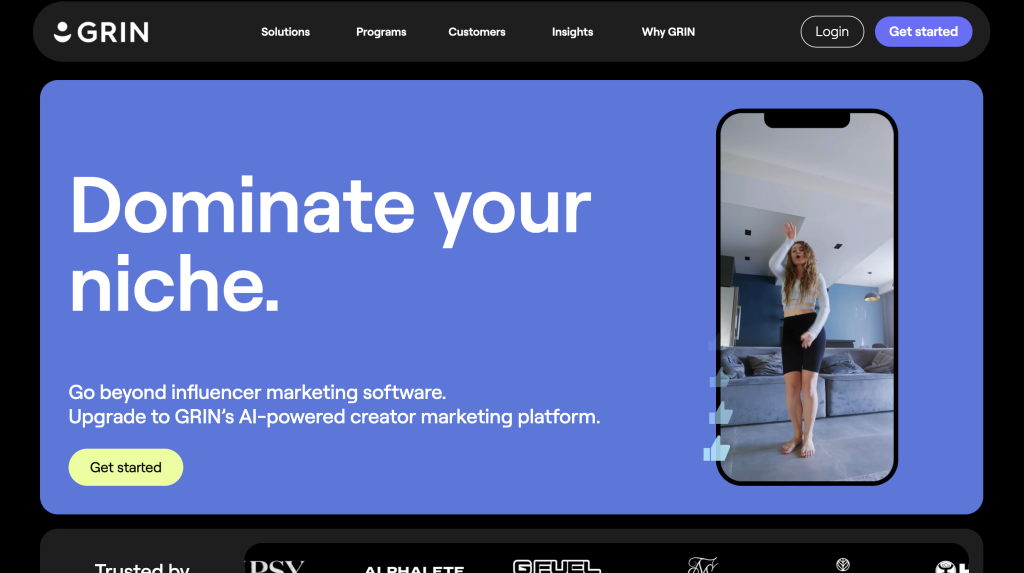
Task: Click the purple Get started button in header
Action: click(x=923, y=31)
